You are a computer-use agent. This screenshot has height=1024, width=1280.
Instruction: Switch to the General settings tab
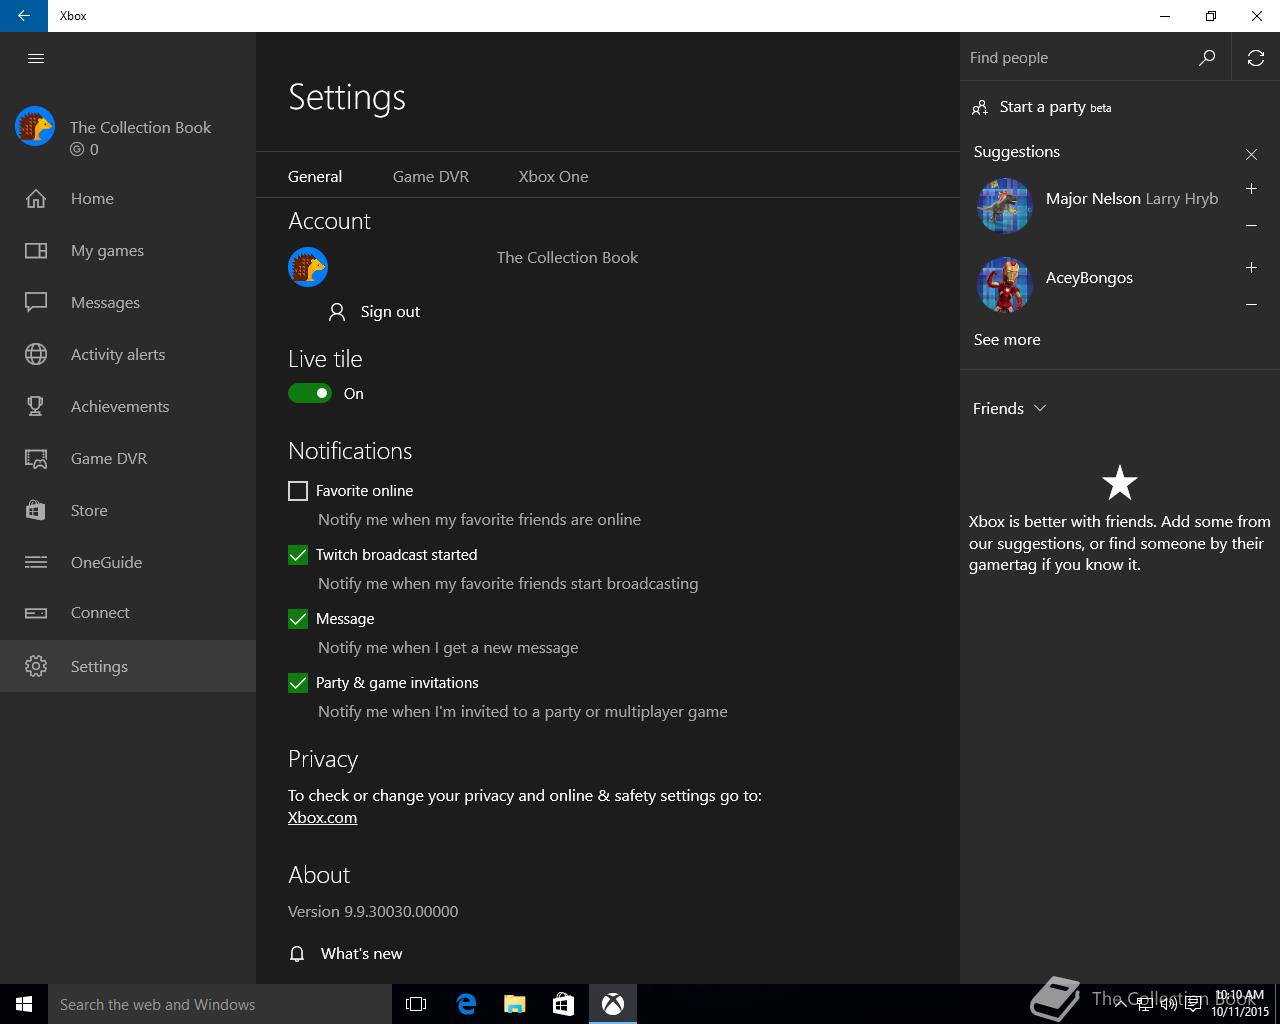(x=315, y=176)
